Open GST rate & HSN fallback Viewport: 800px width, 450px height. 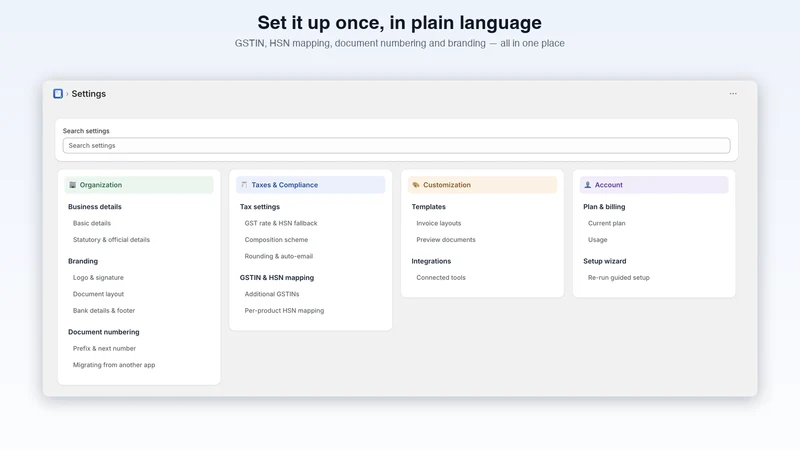pyautogui.click(x=281, y=223)
